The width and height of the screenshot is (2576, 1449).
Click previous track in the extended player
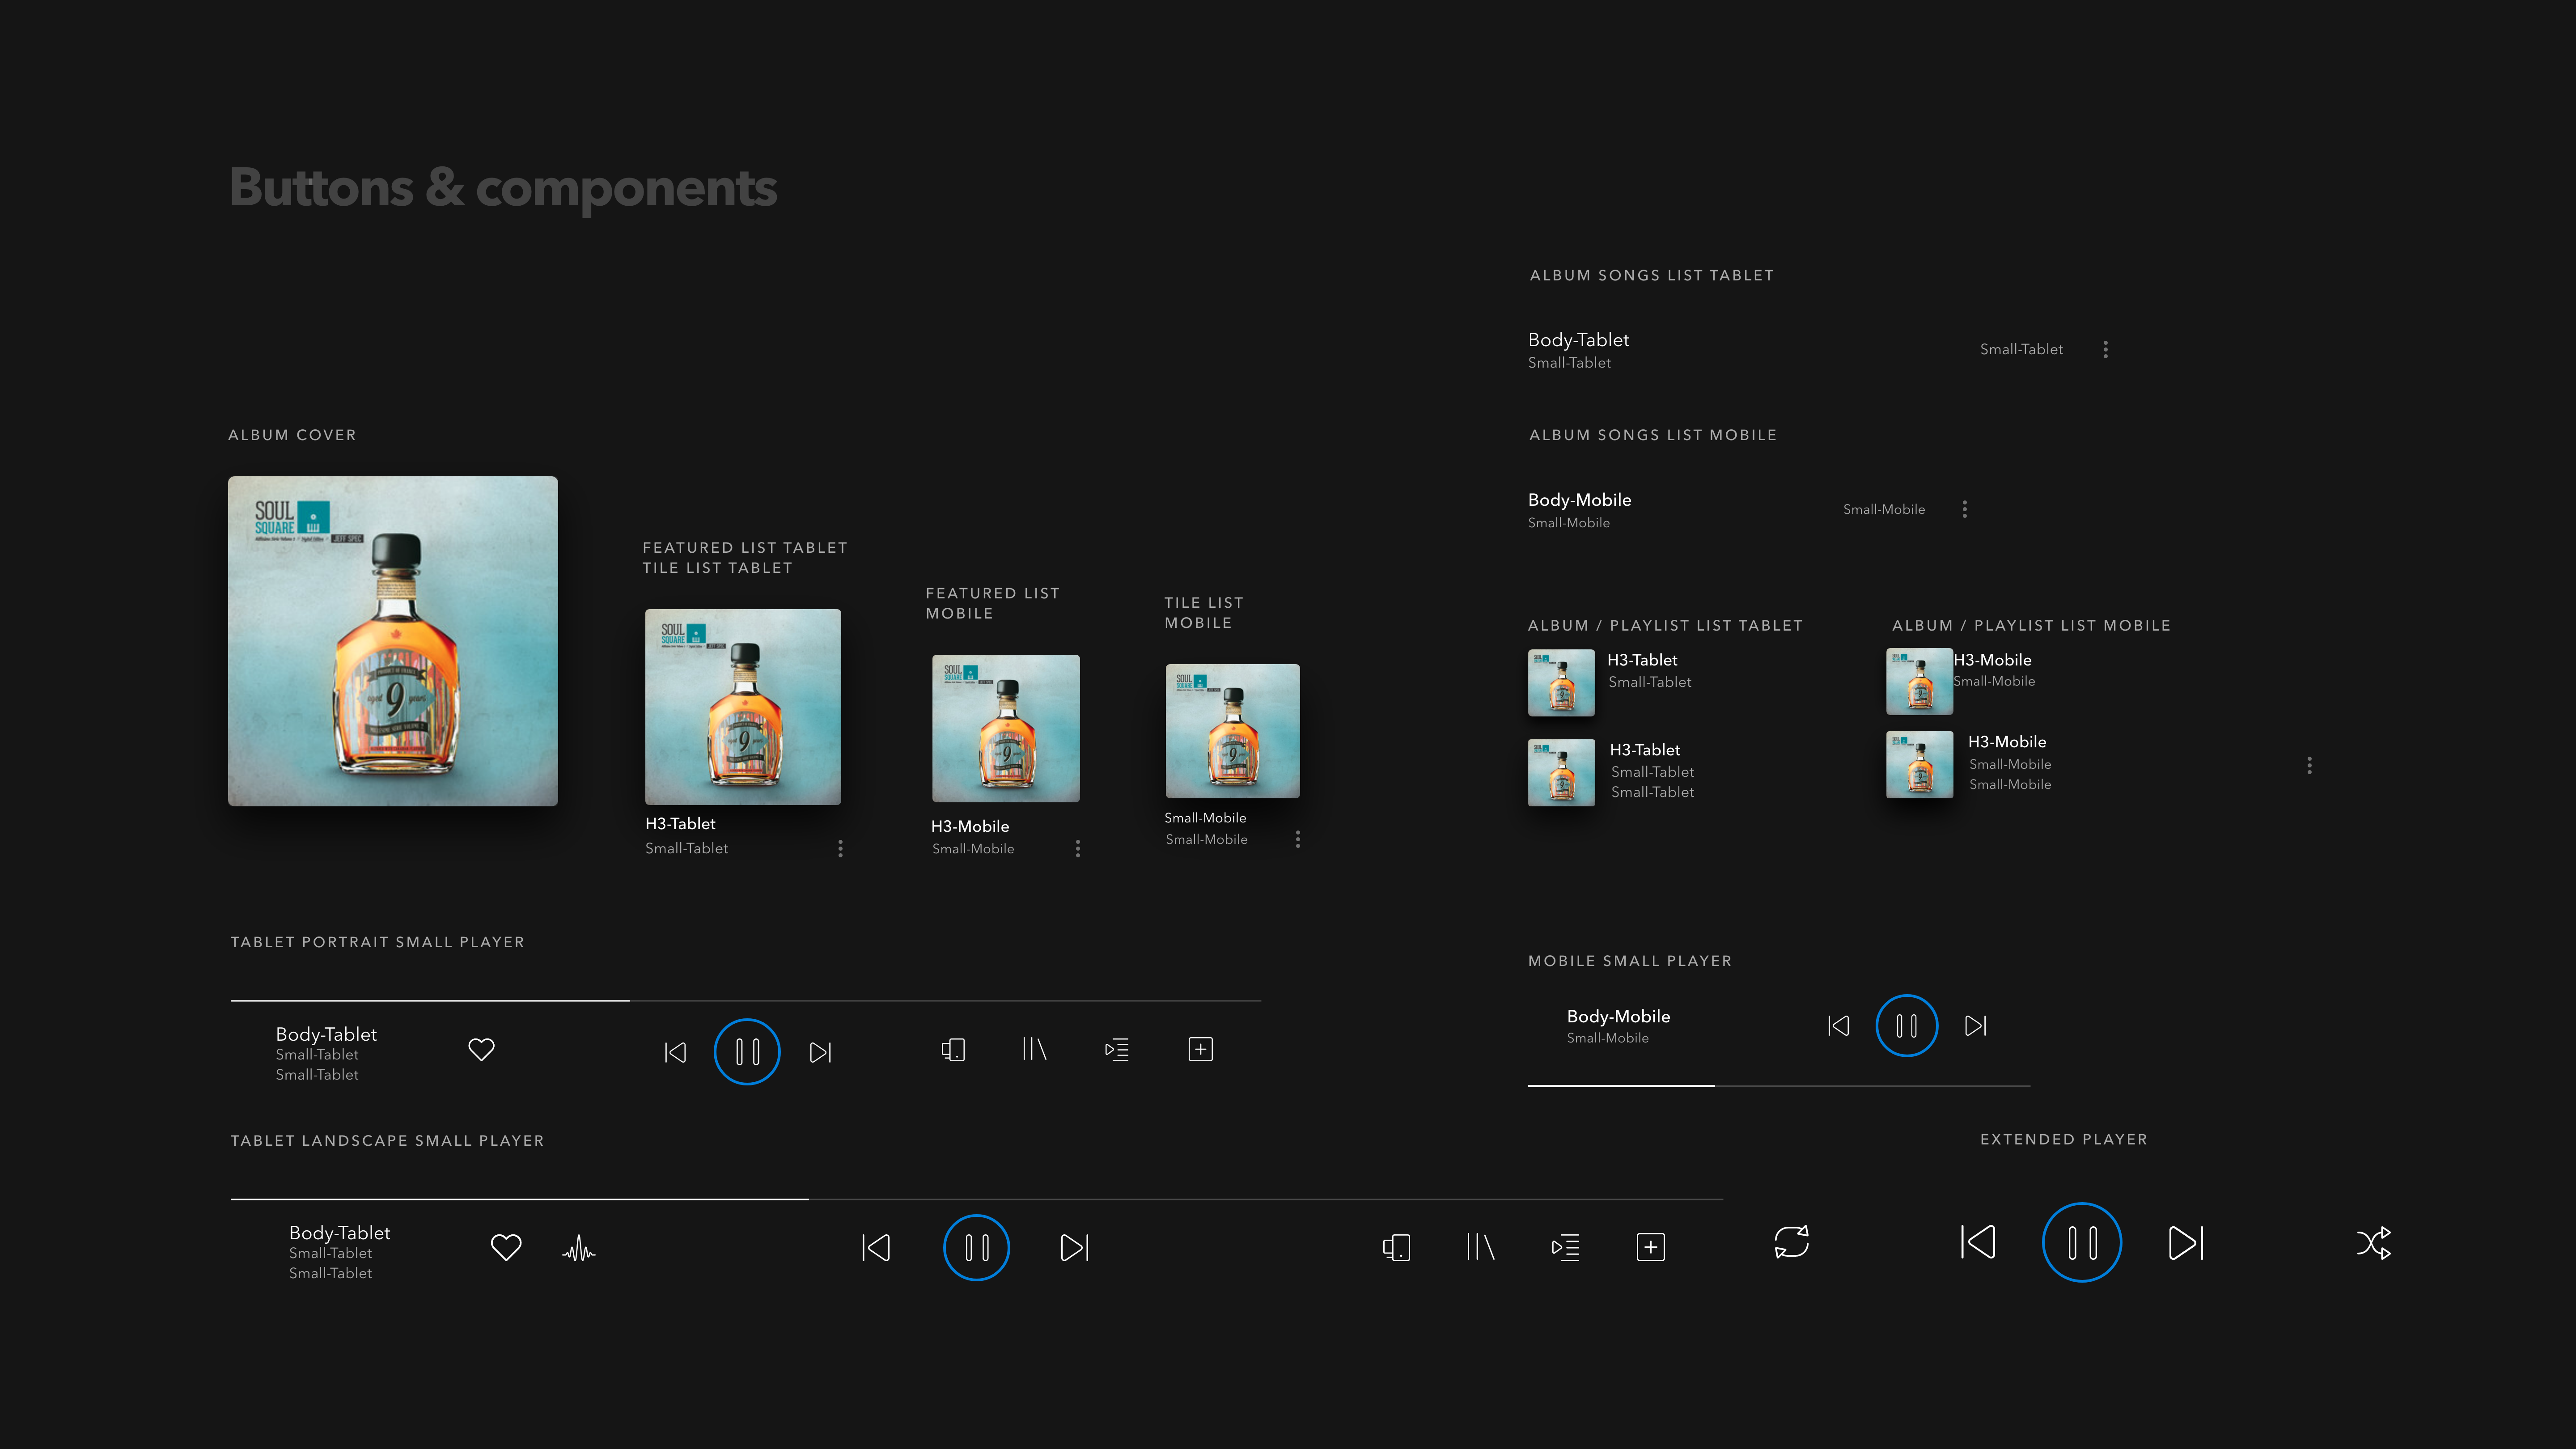click(x=1978, y=1243)
